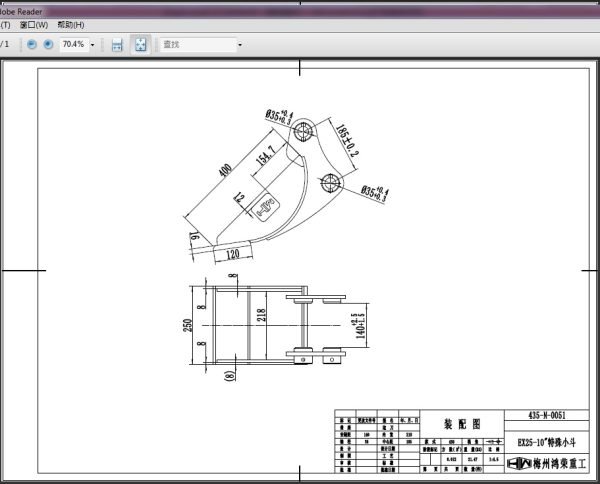The width and height of the screenshot is (600, 484).
Task: Click the fit full page icon
Action: click(140, 45)
